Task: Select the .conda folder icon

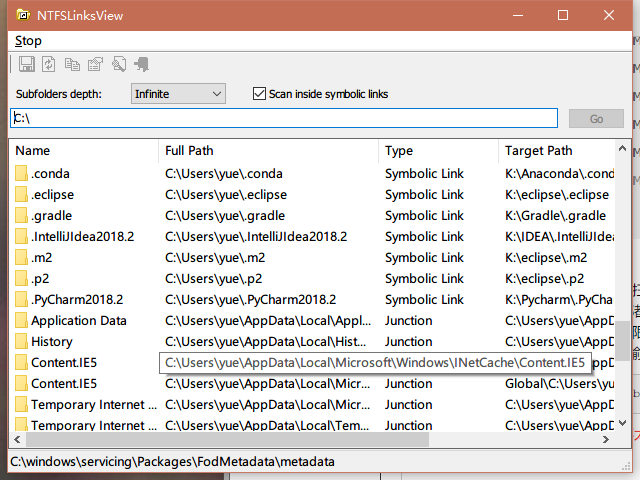Action: click(x=21, y=174)
